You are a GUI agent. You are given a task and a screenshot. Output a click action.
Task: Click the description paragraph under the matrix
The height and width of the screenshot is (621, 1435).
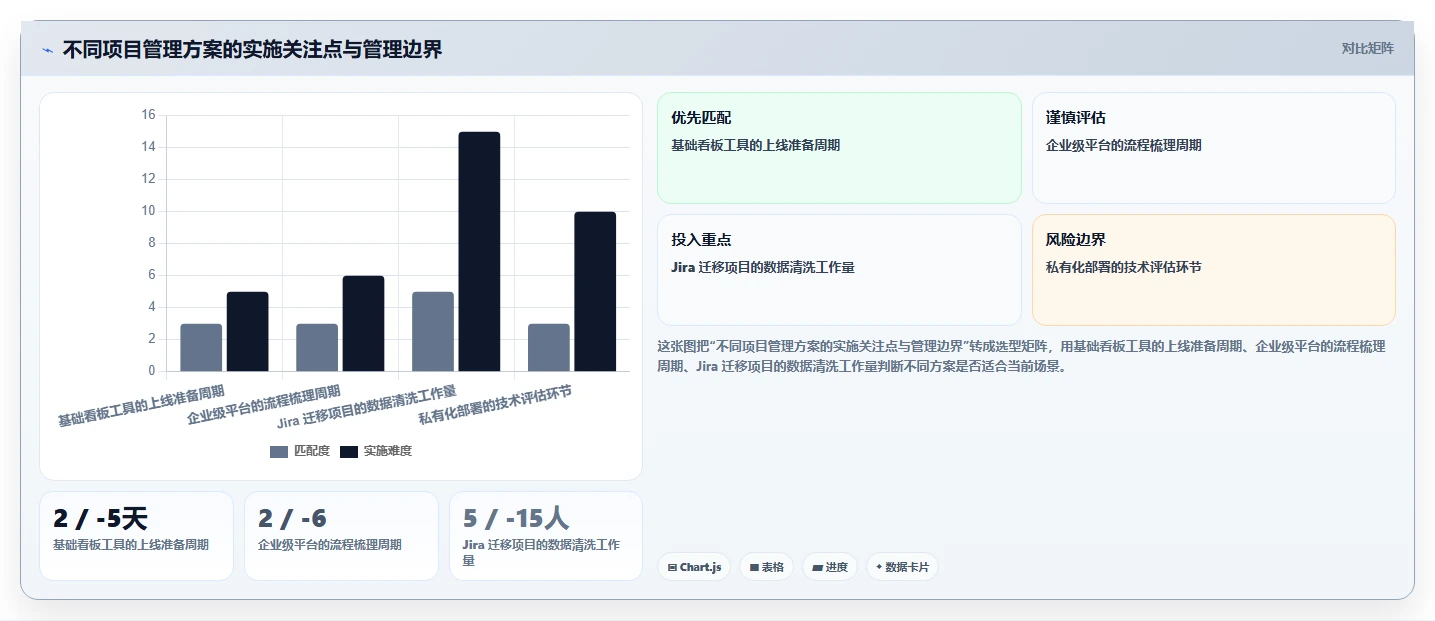(1021, 356)
